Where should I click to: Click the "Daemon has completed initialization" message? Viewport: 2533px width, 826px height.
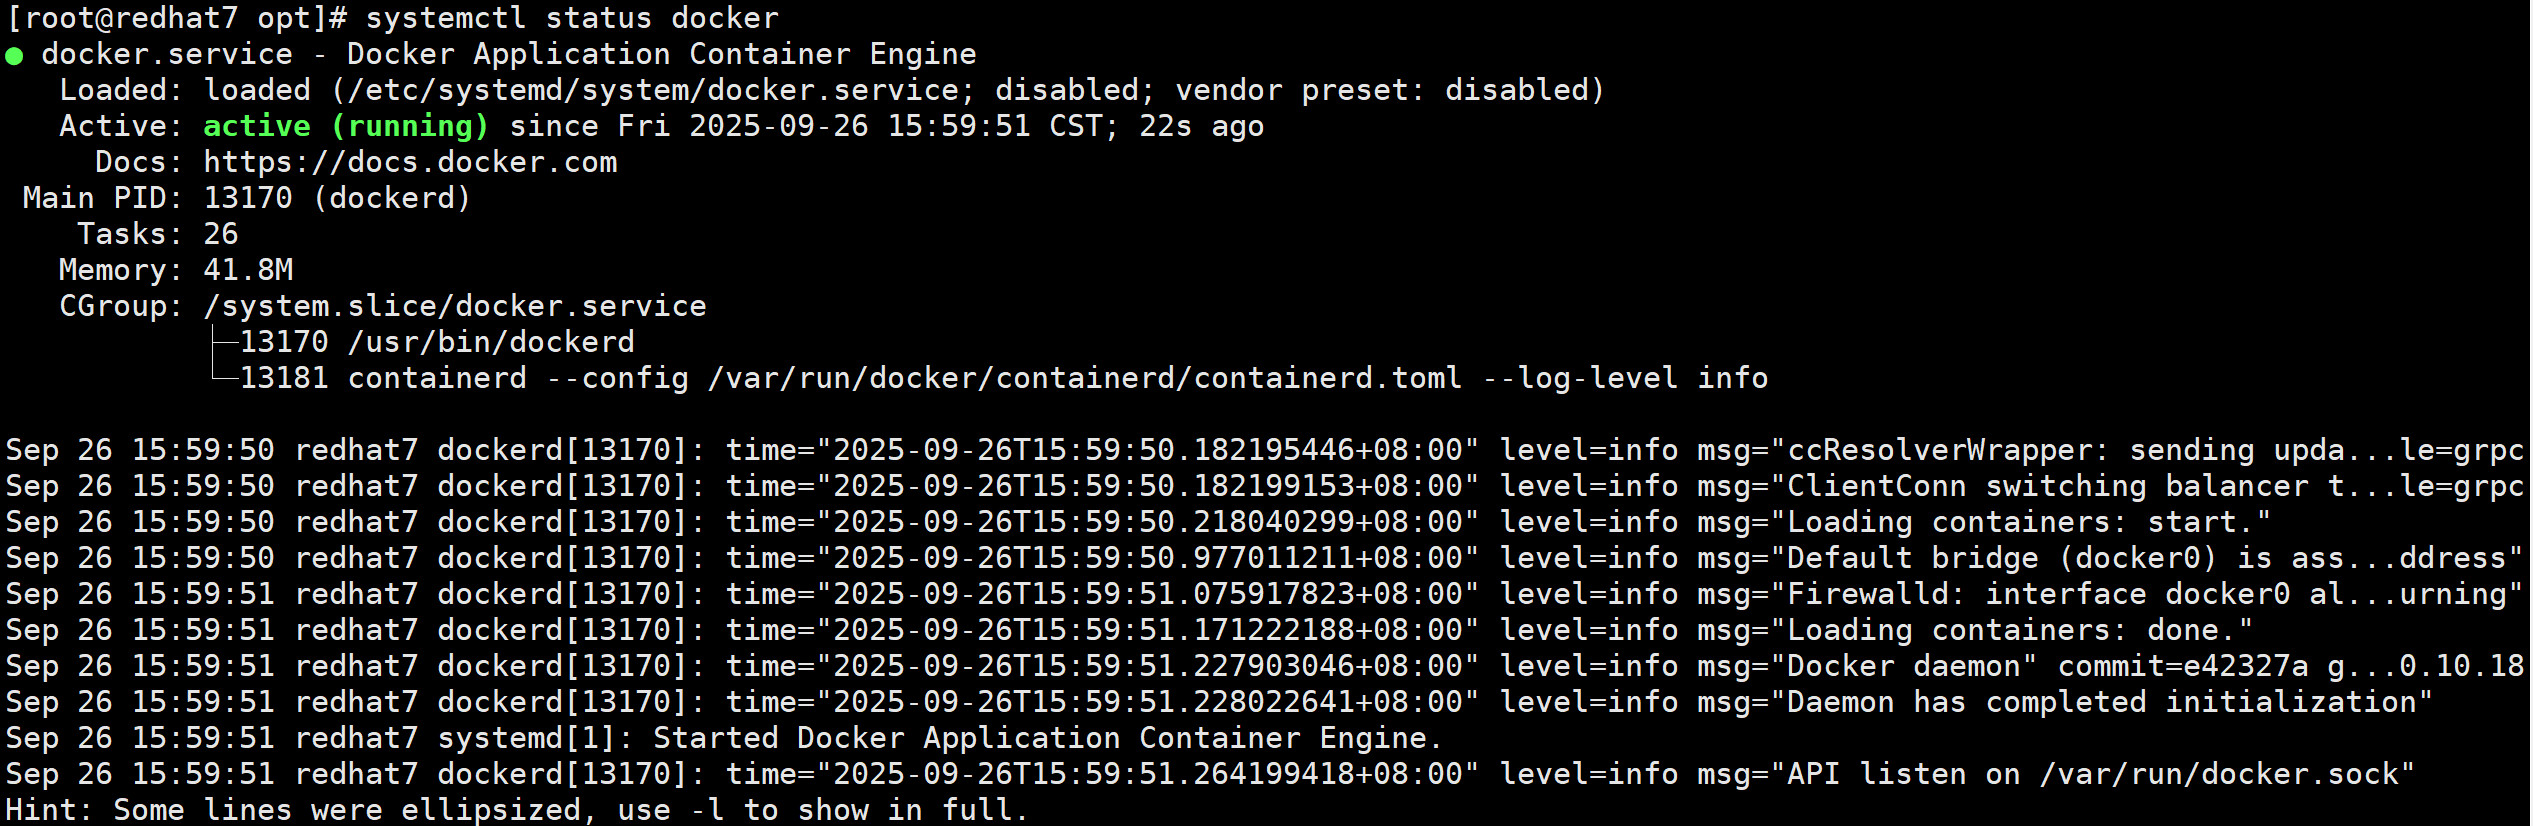tap(2108, 702)
